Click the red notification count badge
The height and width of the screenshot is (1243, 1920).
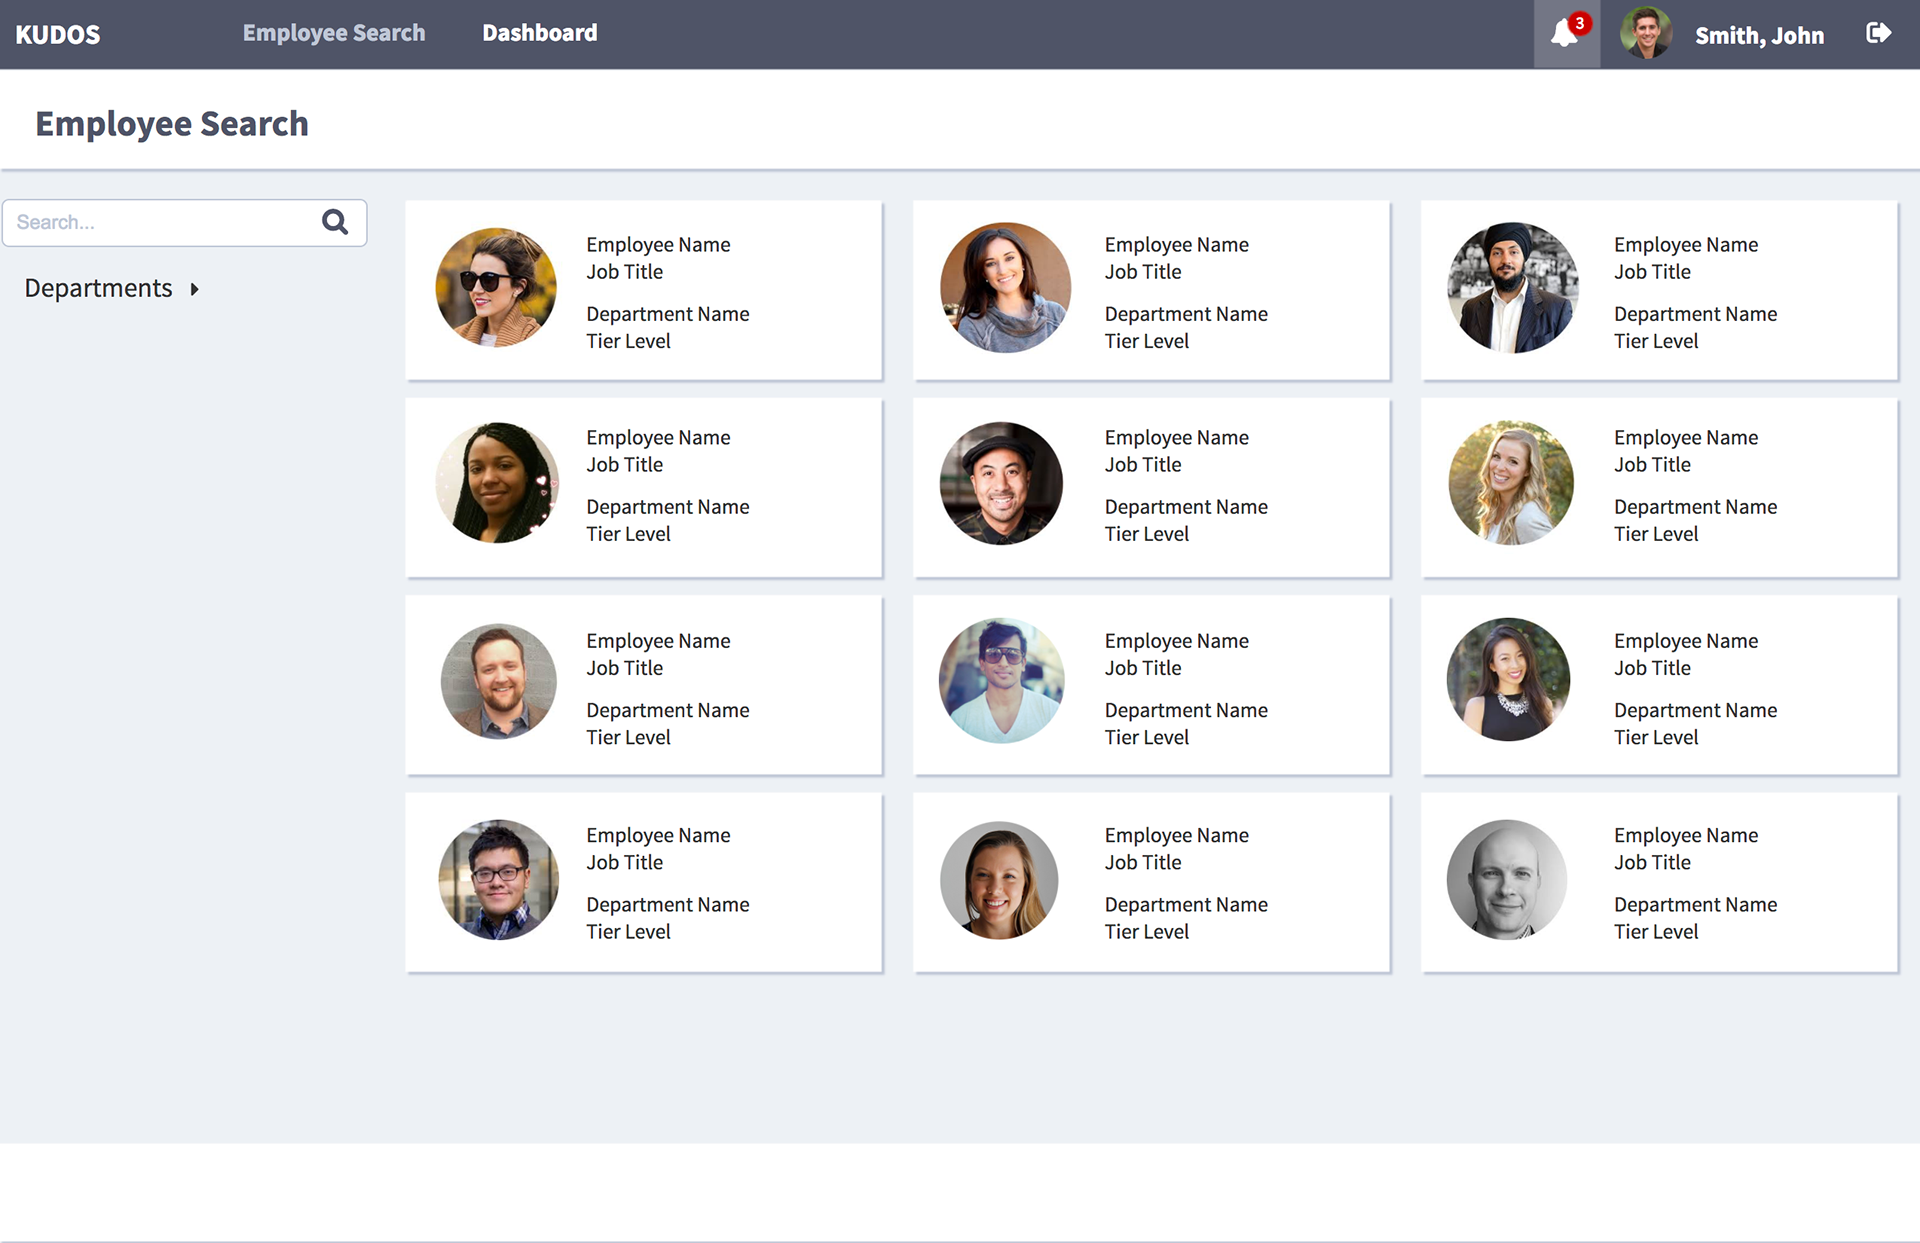1580,23
